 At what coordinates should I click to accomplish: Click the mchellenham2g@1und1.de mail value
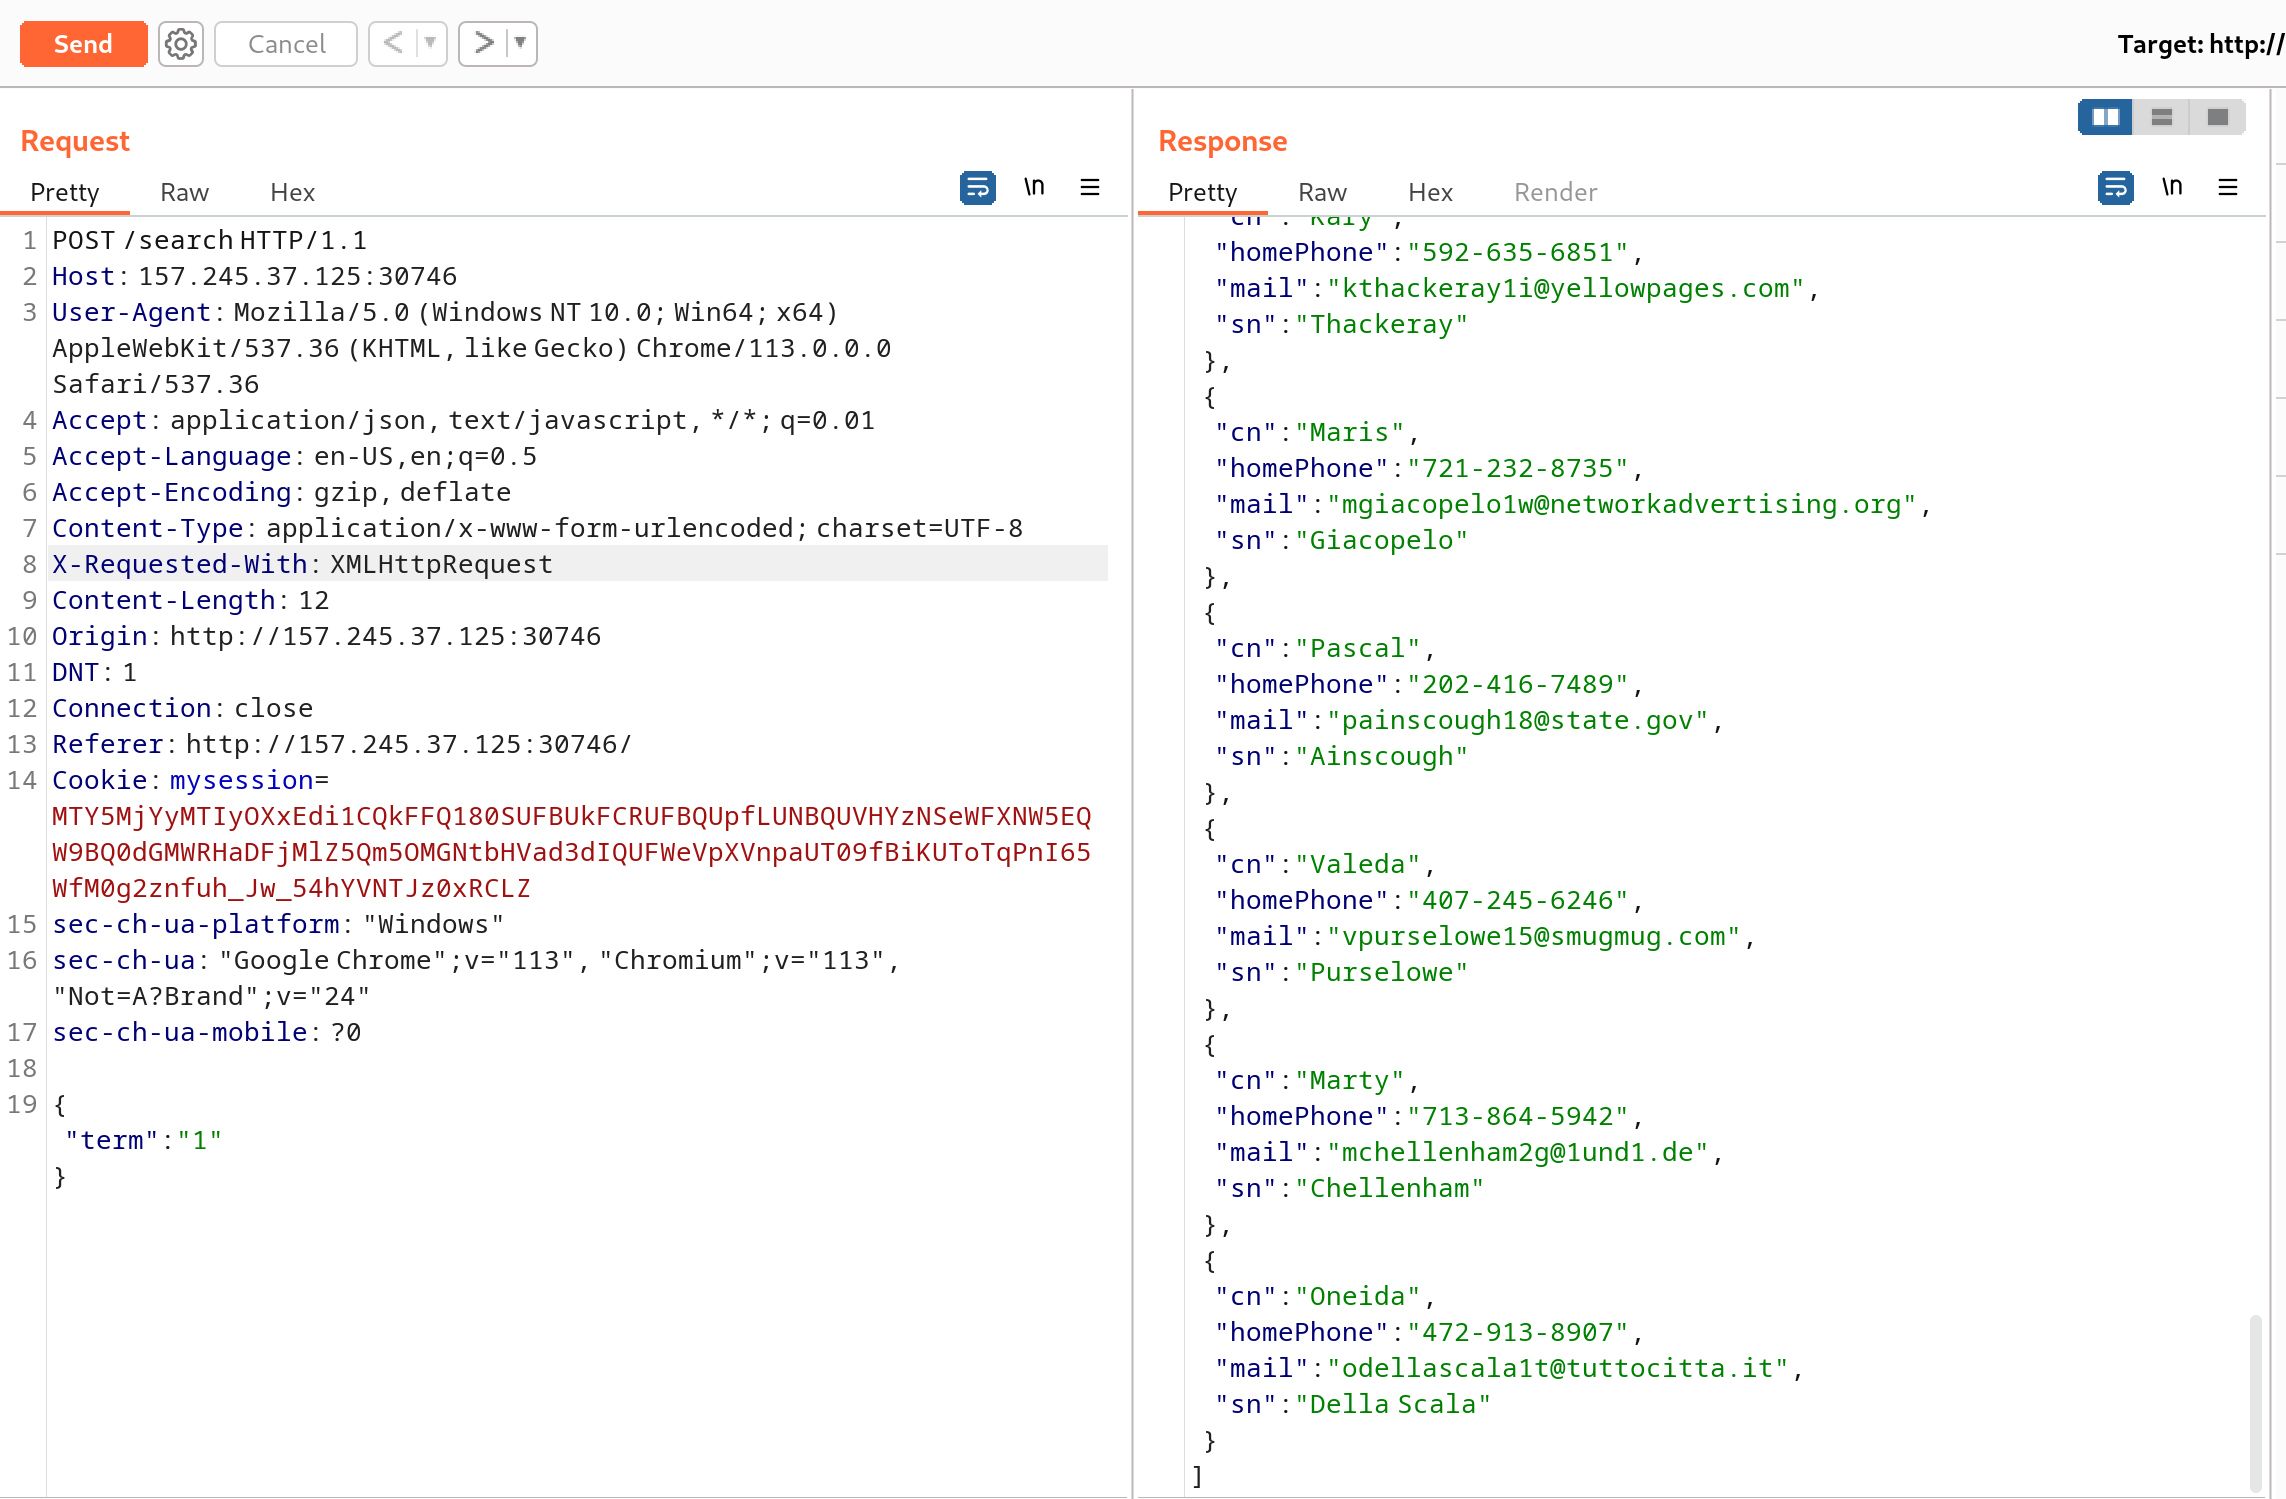click(1517, 1152)
